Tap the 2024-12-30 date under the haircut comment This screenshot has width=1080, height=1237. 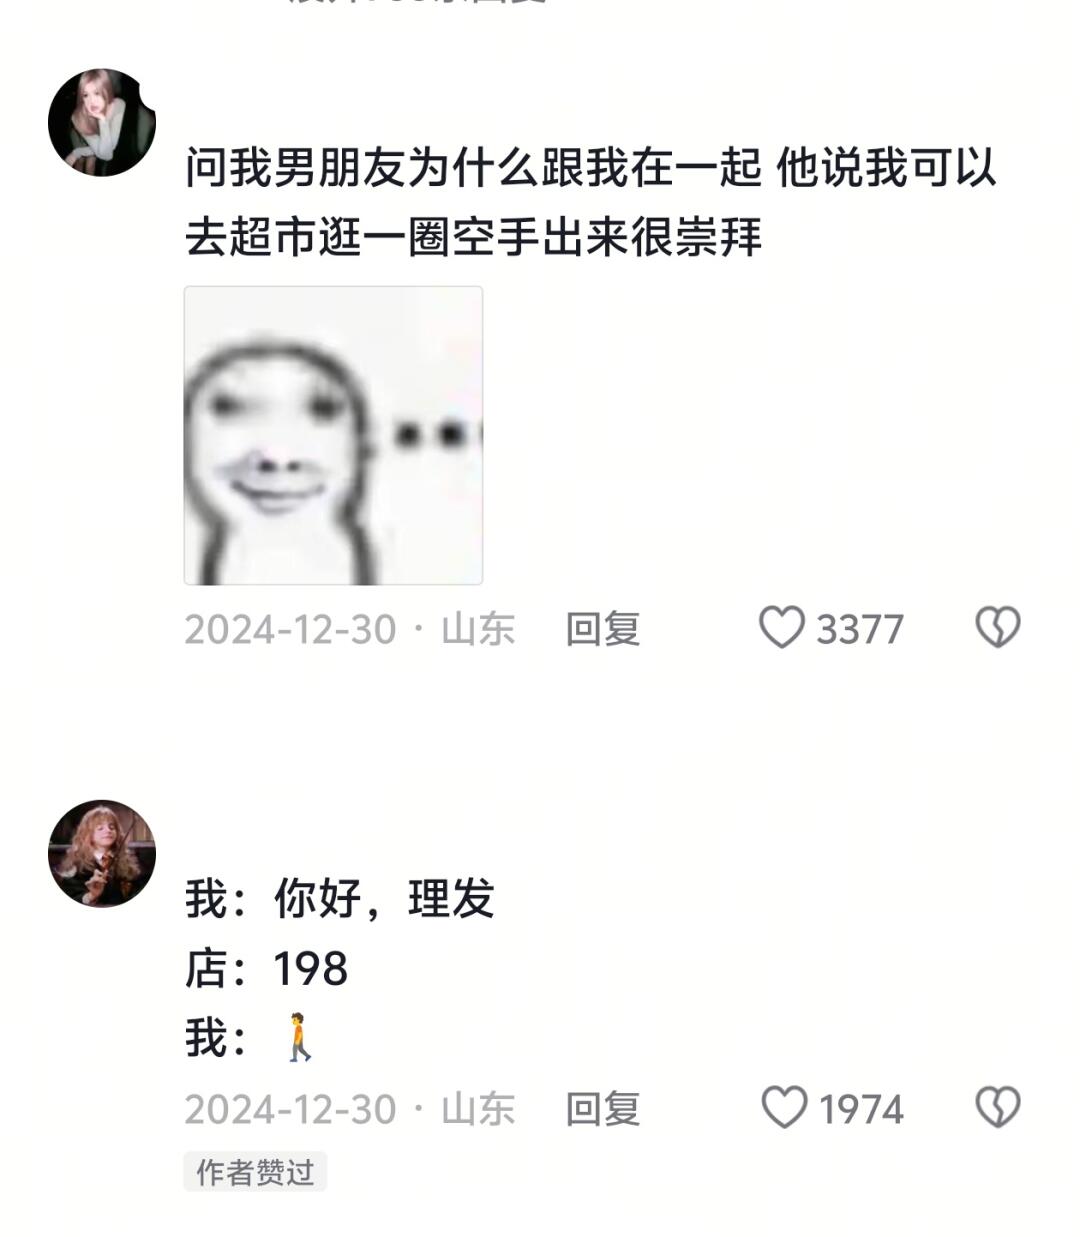pos(291,1109)
